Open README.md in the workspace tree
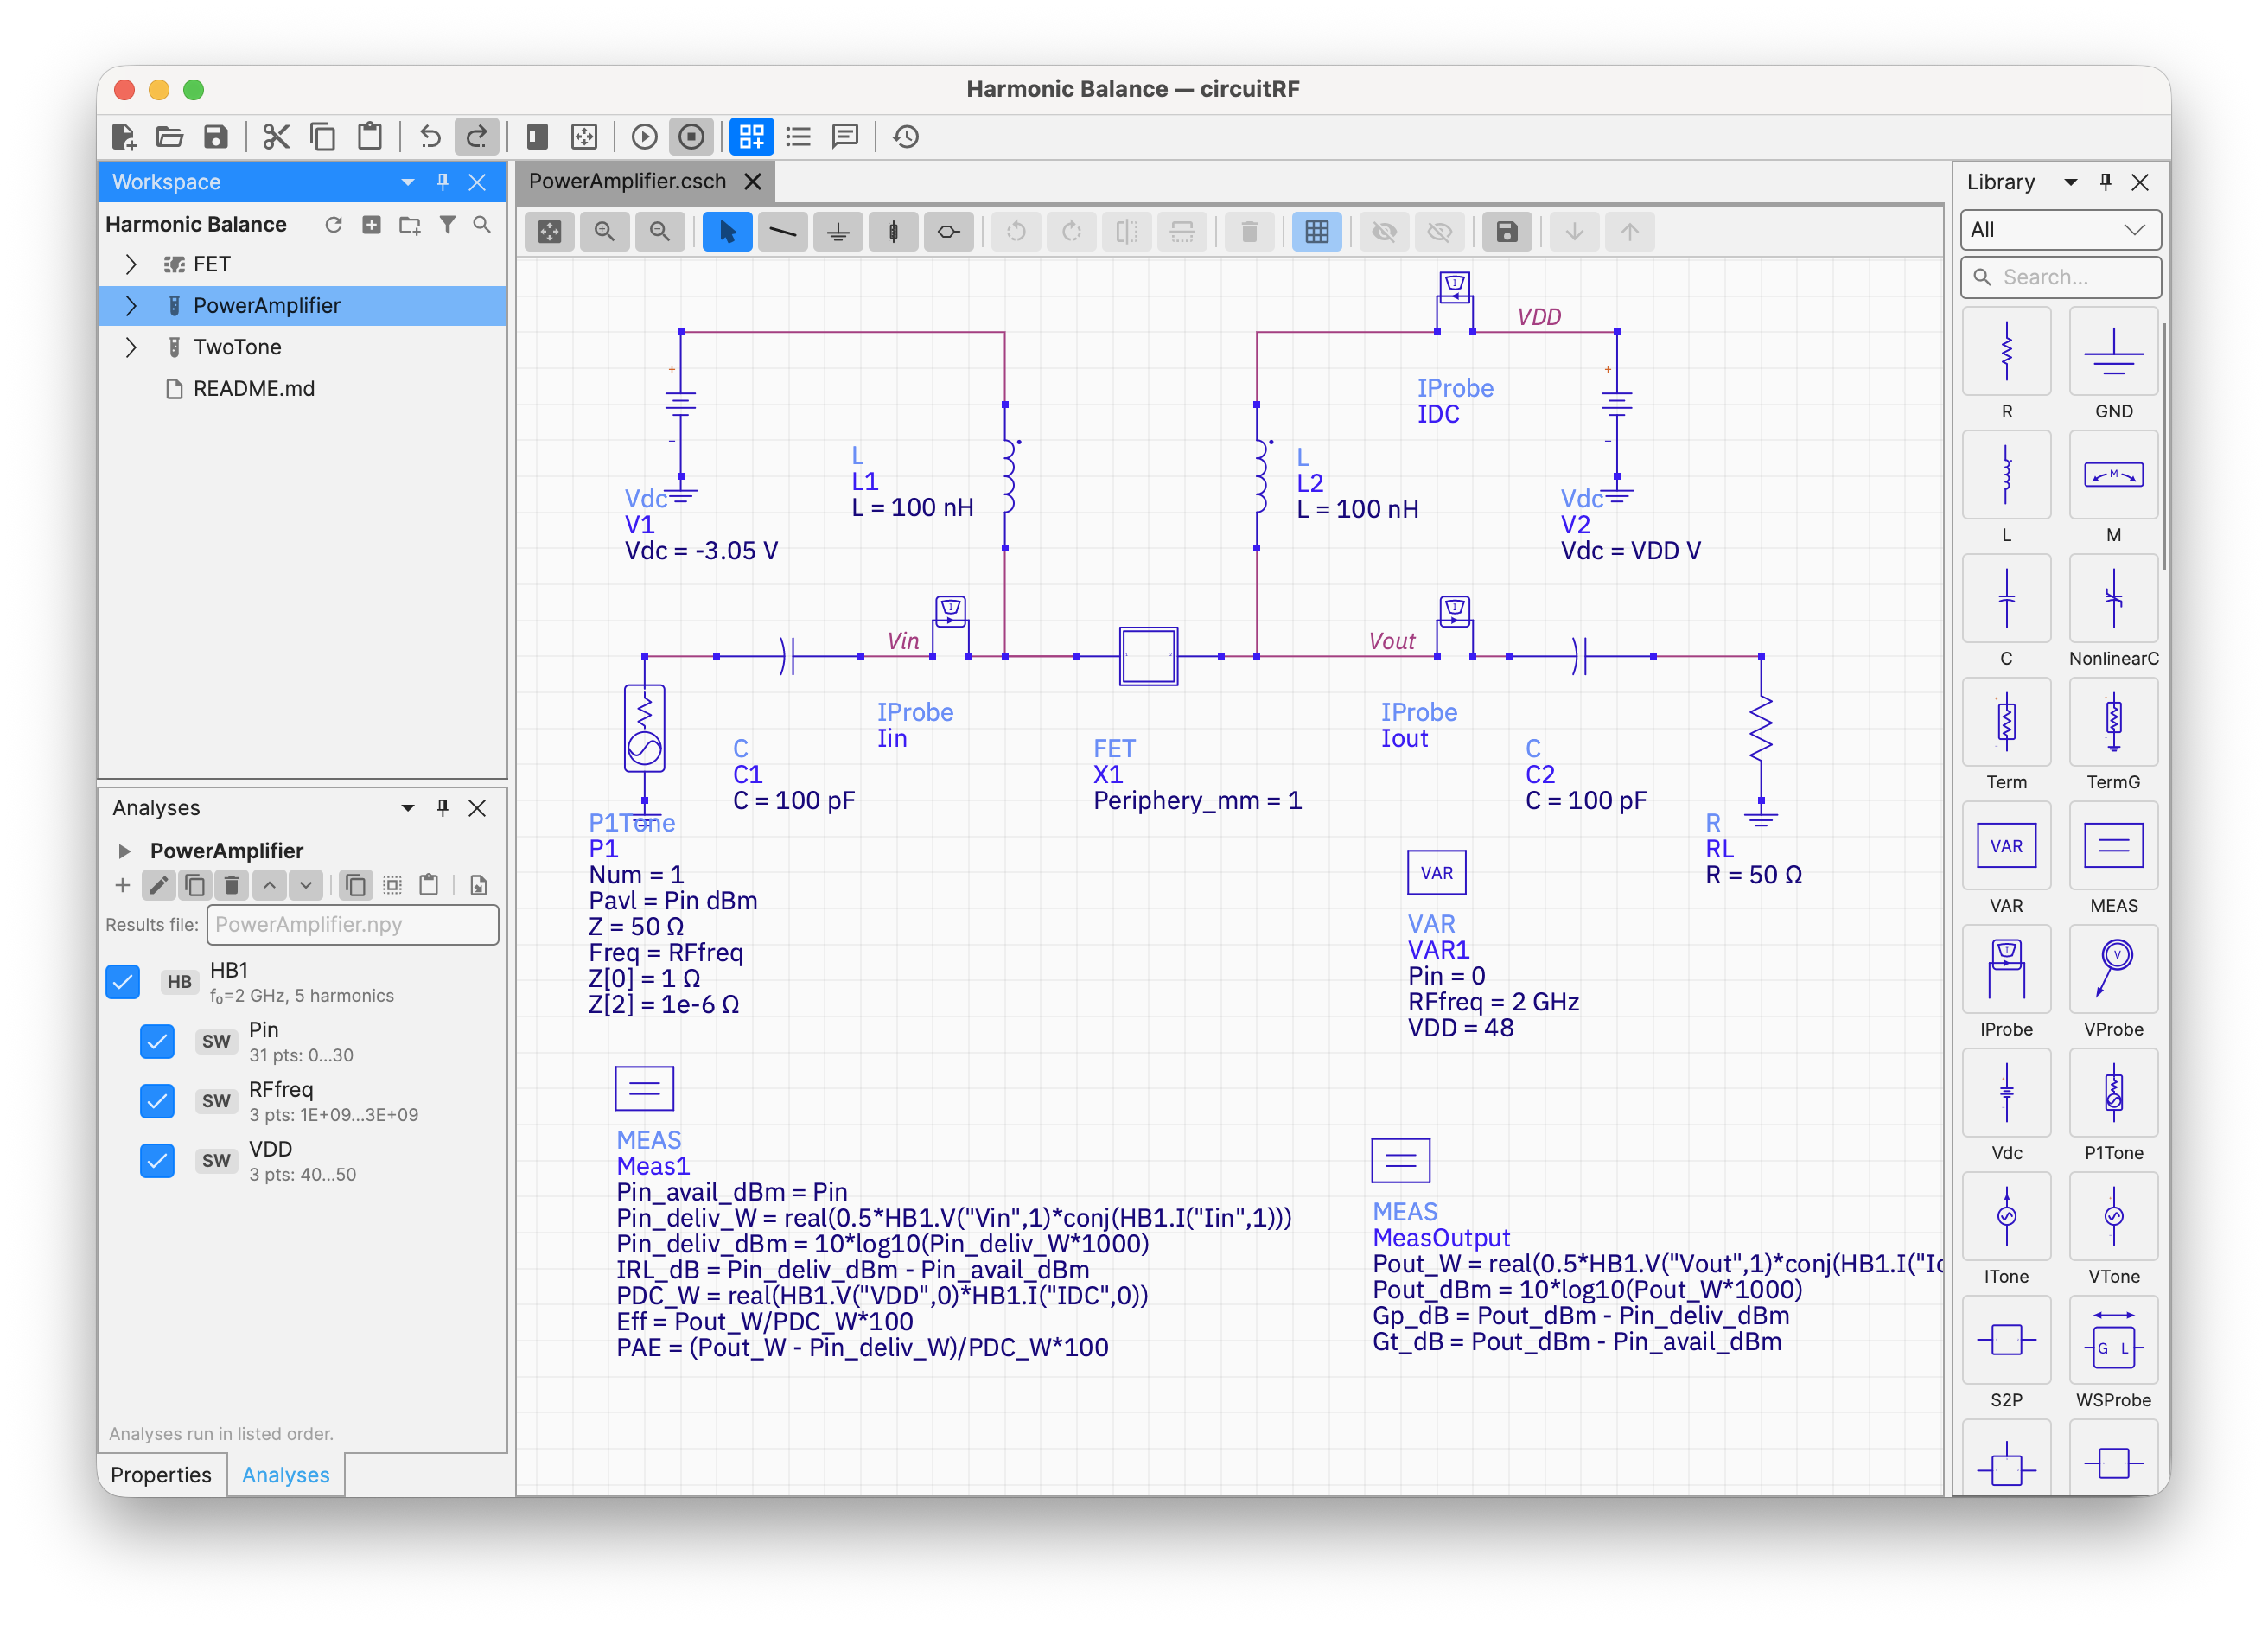Viewport: 2268px width, 1625px height. tap(253, 388)
